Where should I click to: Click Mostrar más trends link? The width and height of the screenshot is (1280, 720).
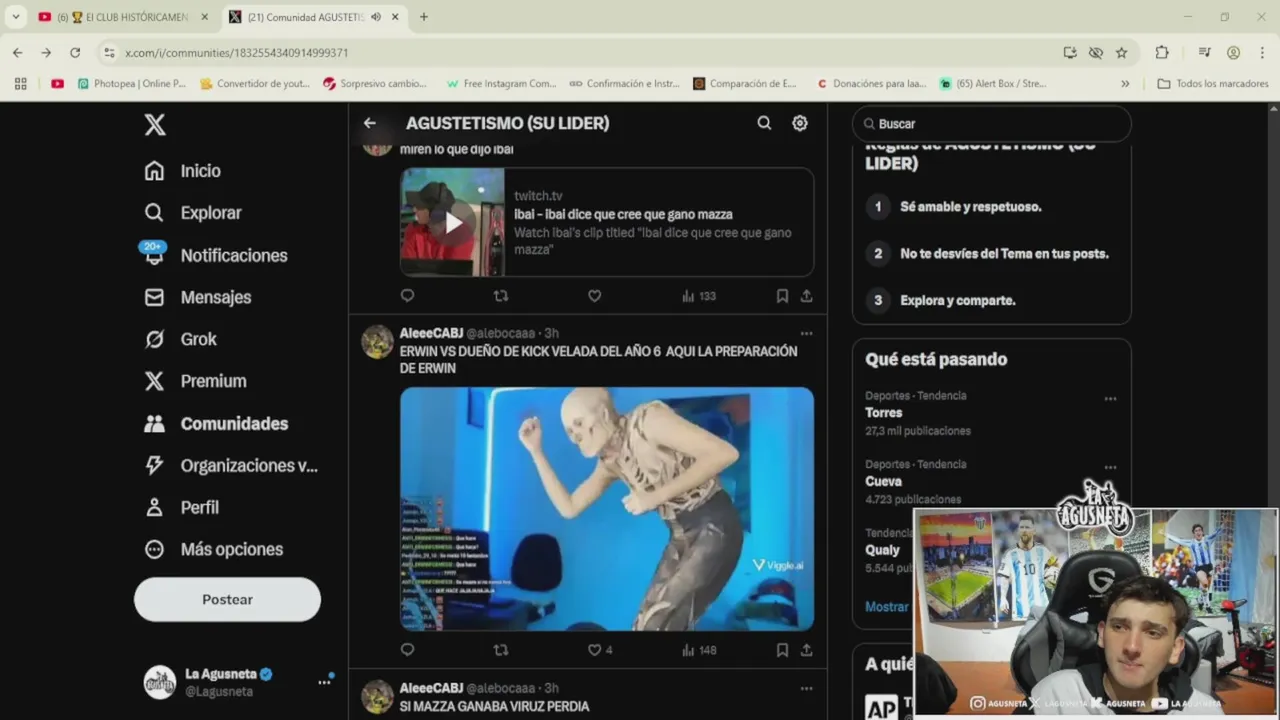click(887, 607)
